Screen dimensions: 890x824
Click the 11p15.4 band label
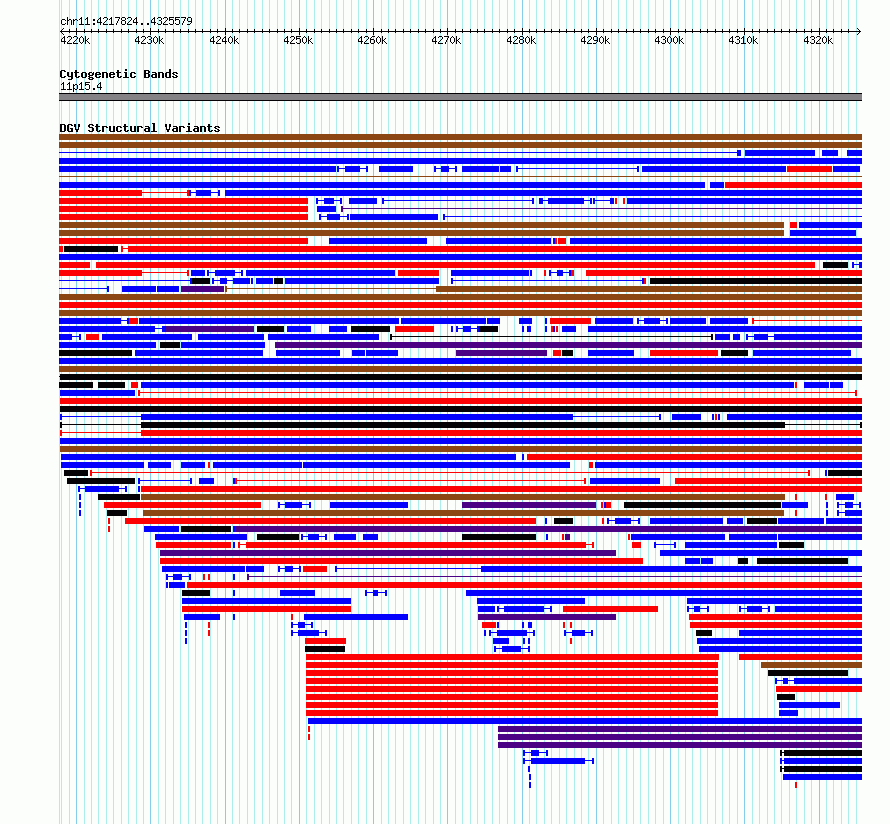[x=81, y=86]
